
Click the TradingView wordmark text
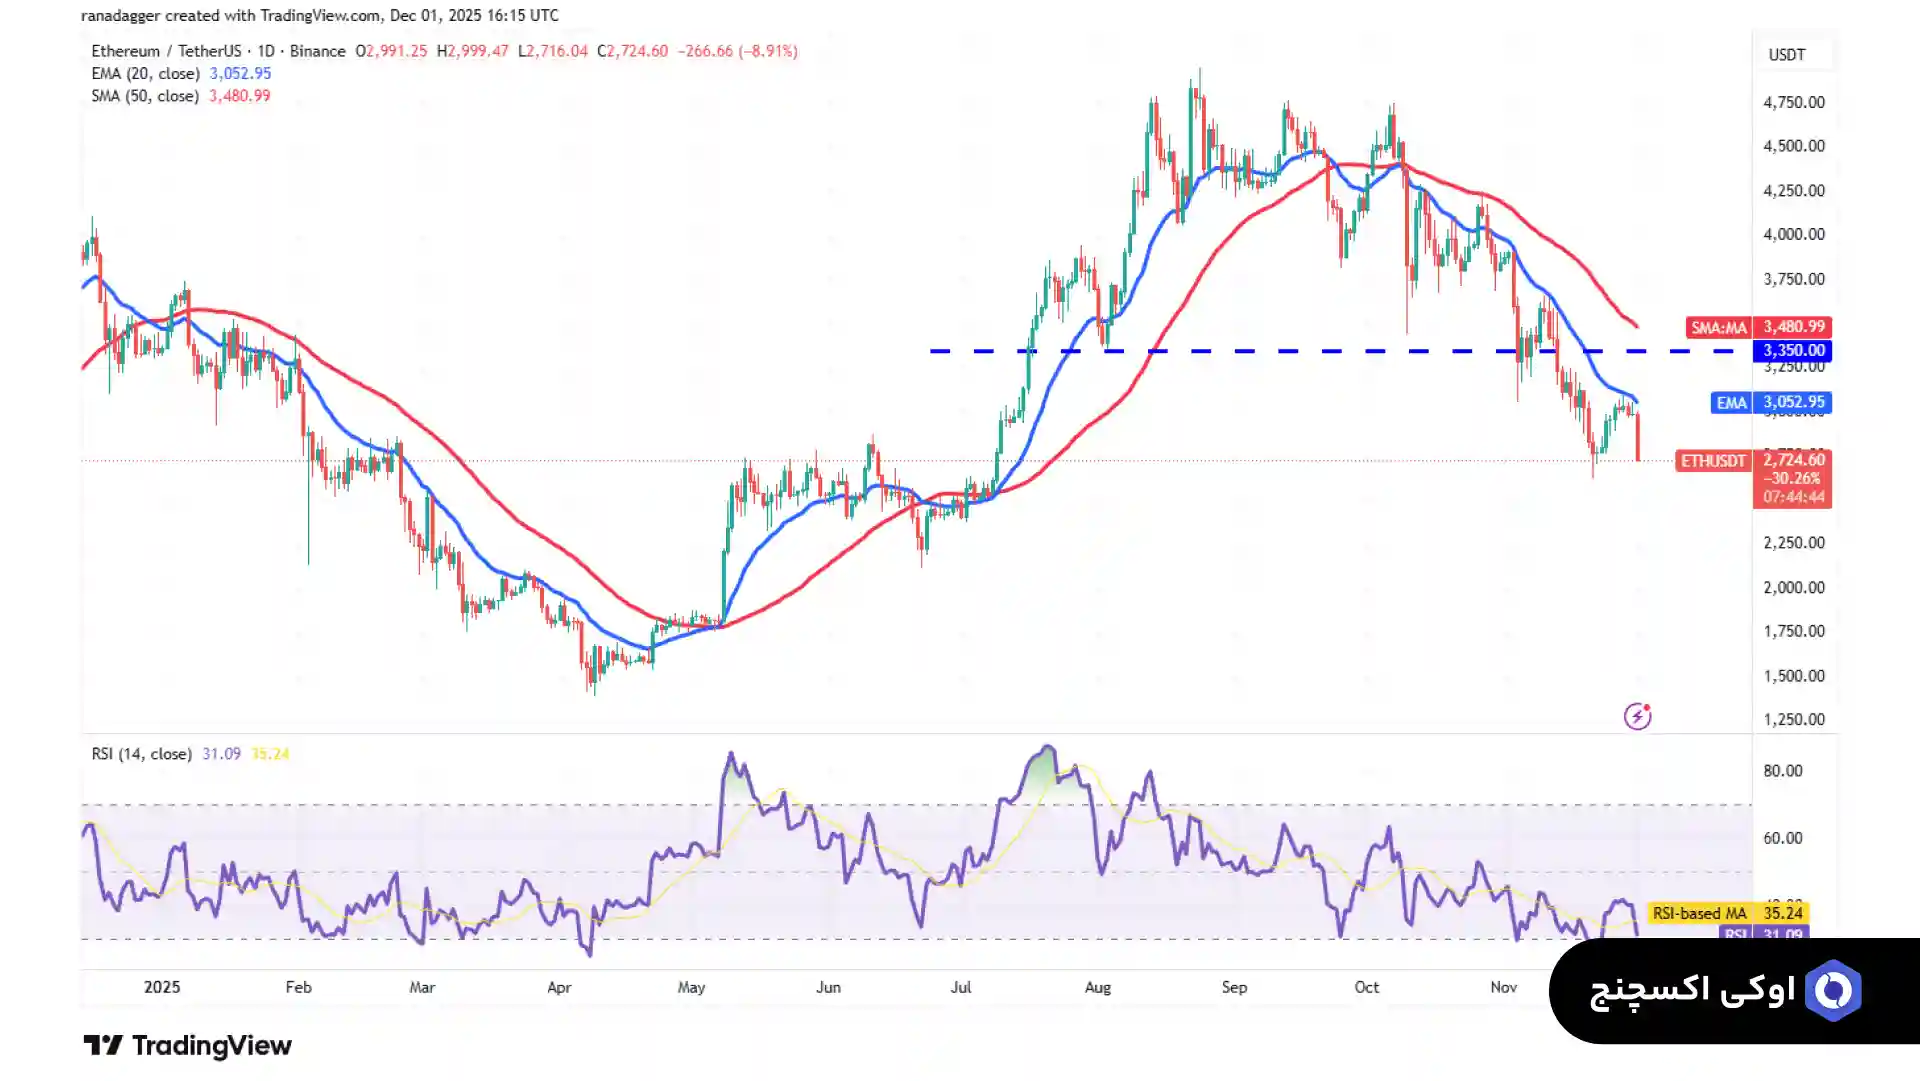212,1046
